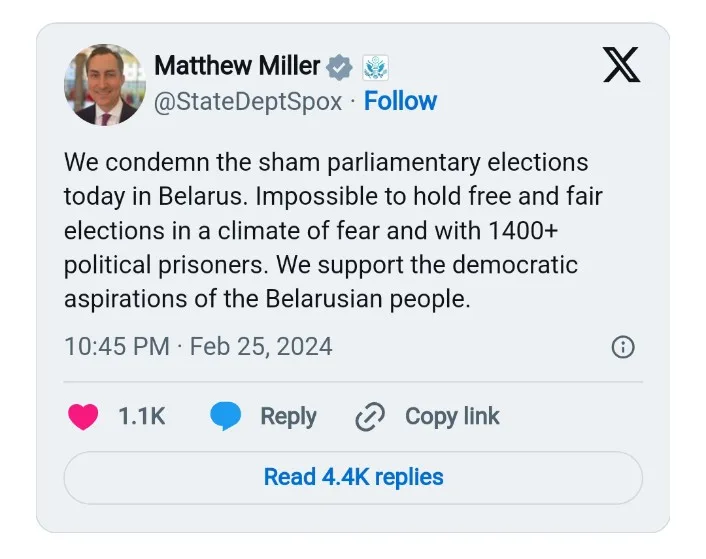Click the blue reply speech bubble icon

coord(226,417)
